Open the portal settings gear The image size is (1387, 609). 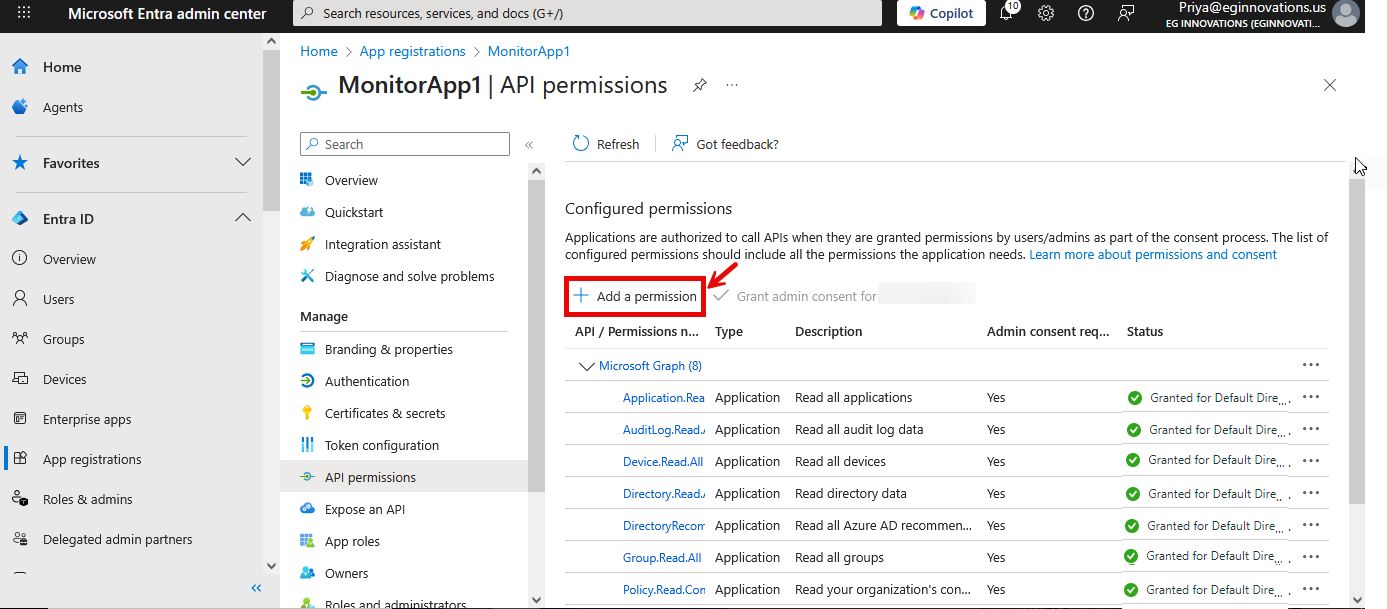[1046, 14]
